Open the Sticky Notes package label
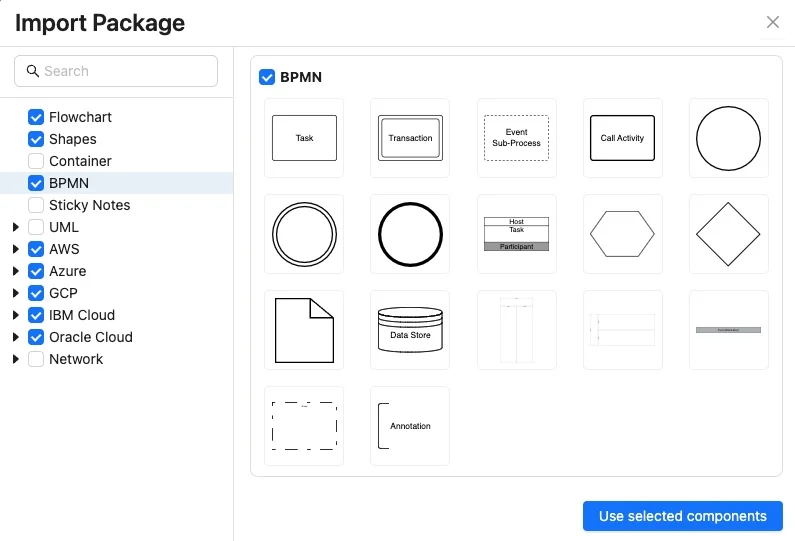The width and height of the screenshot is (795, 541). 90,205
